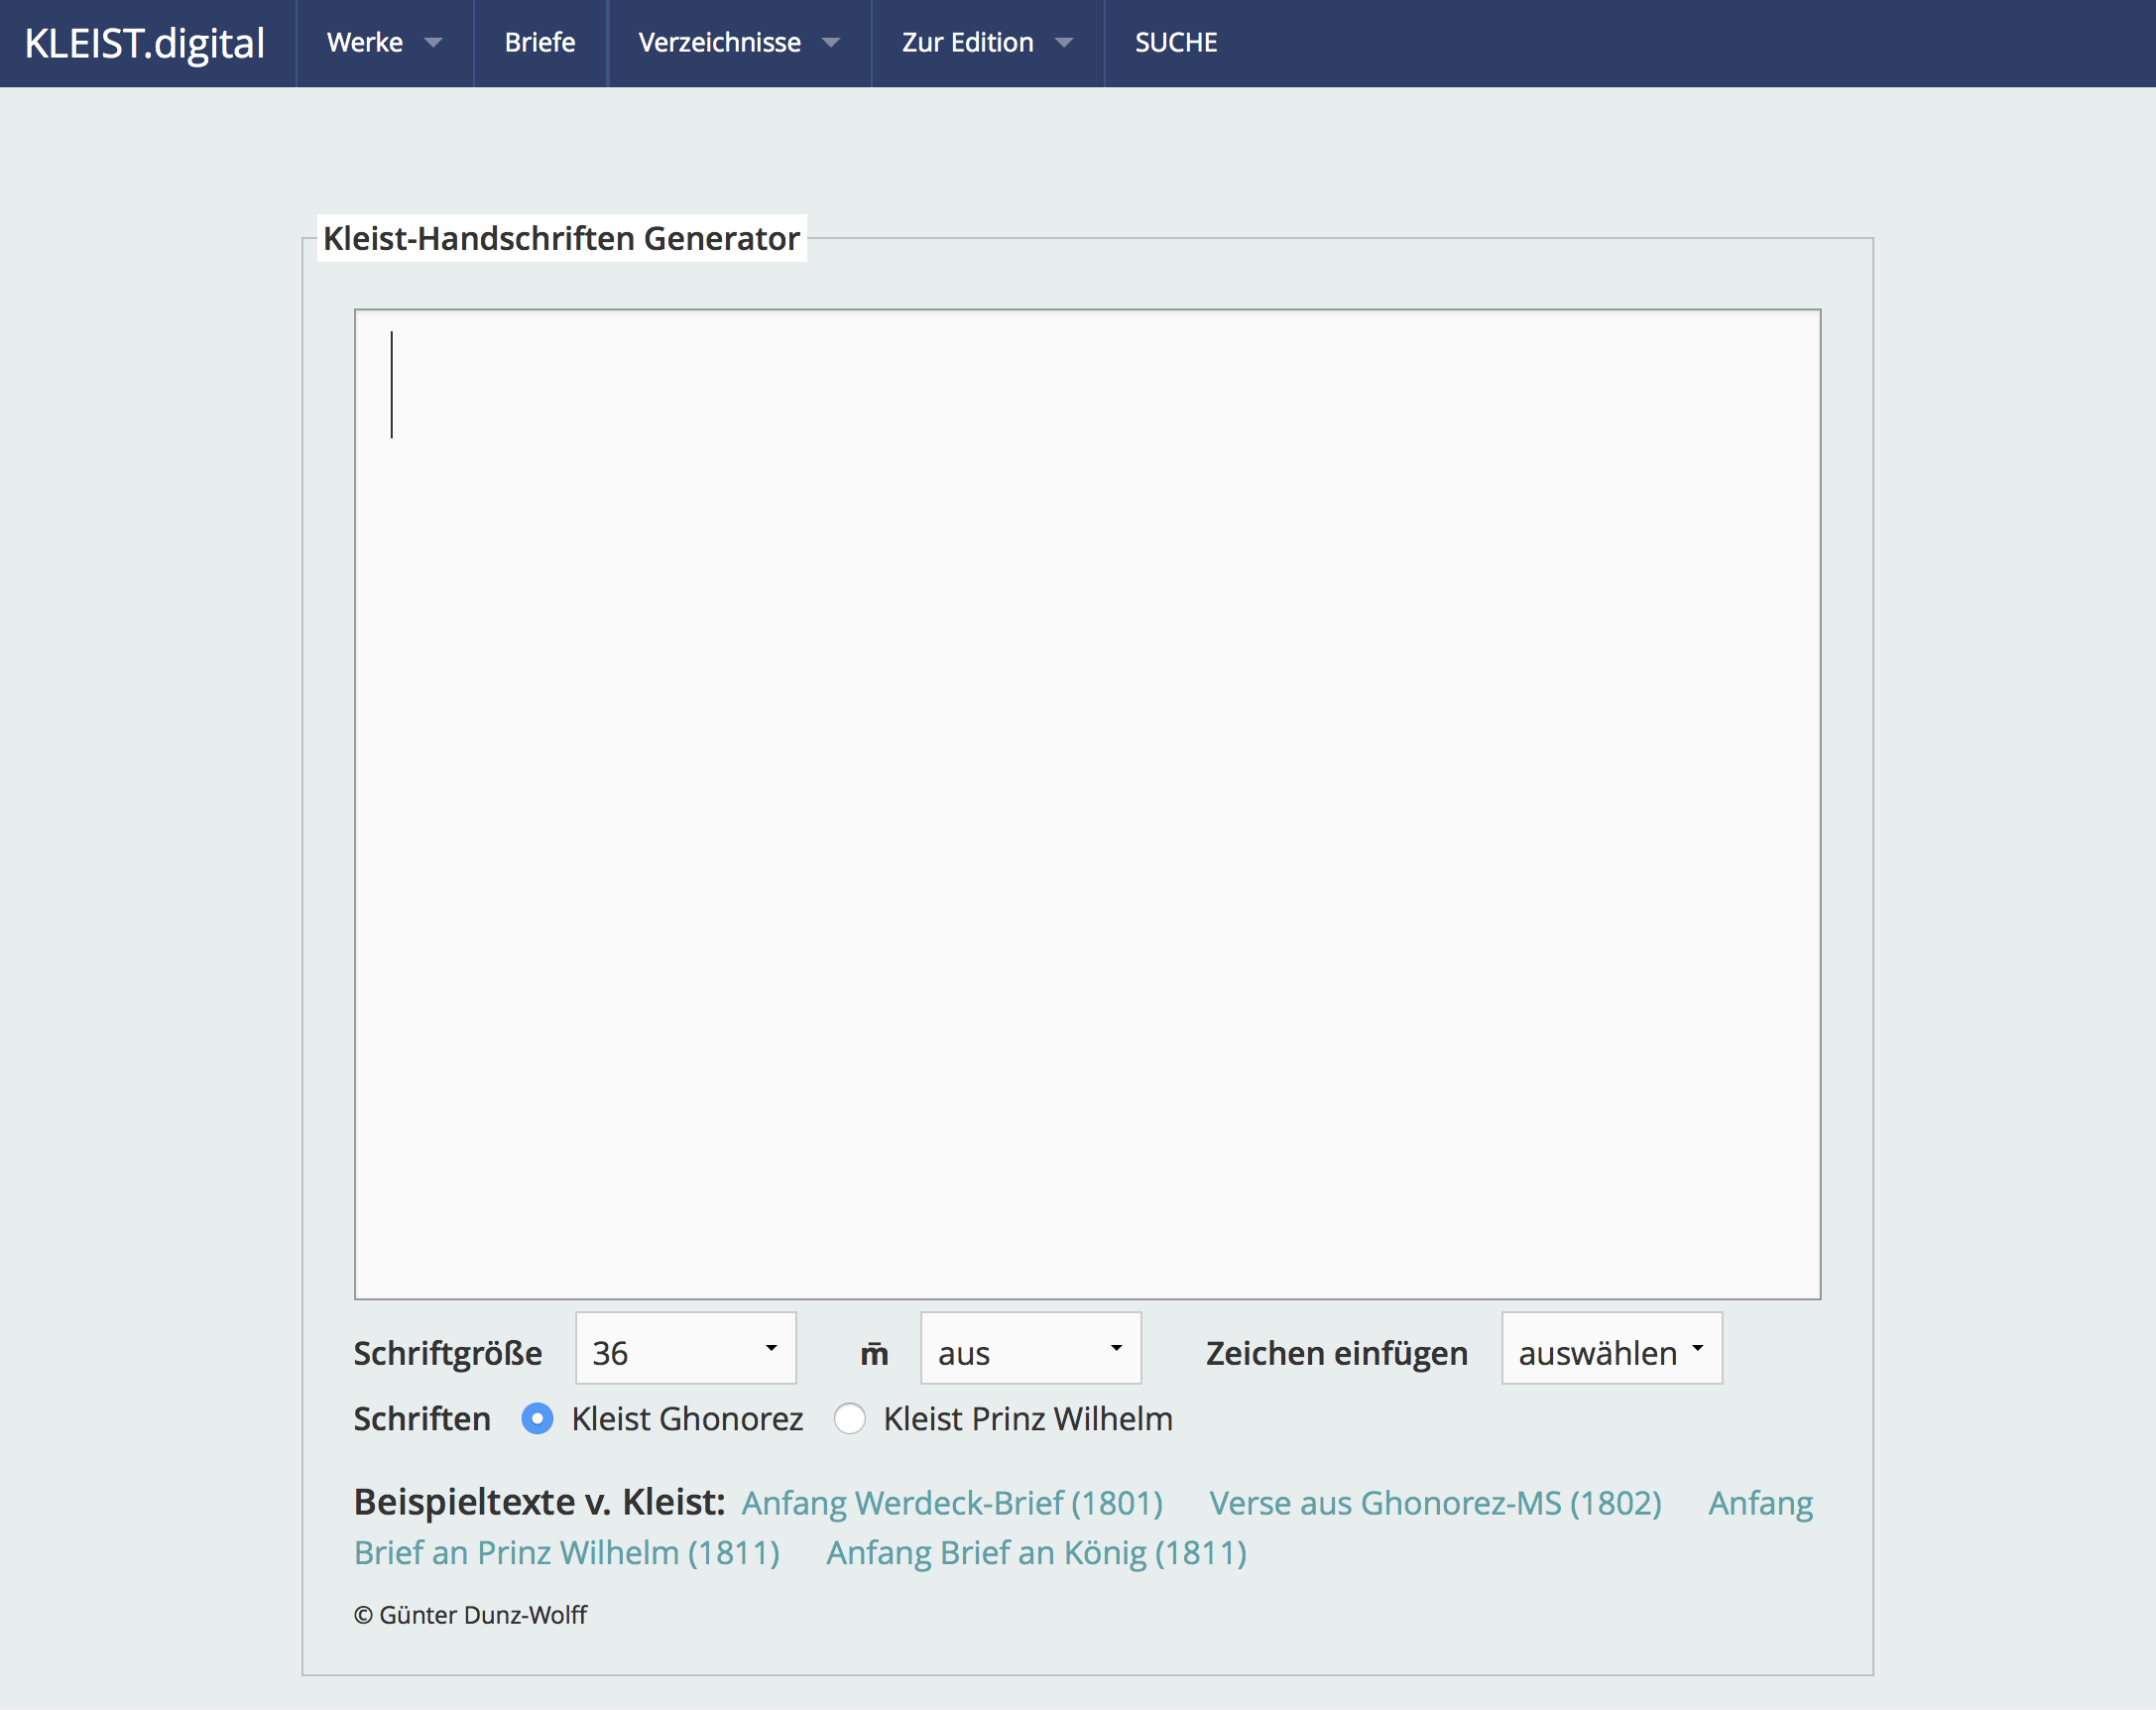Open the Schriftgröße dropdown showing 36

click(685, 1348)
